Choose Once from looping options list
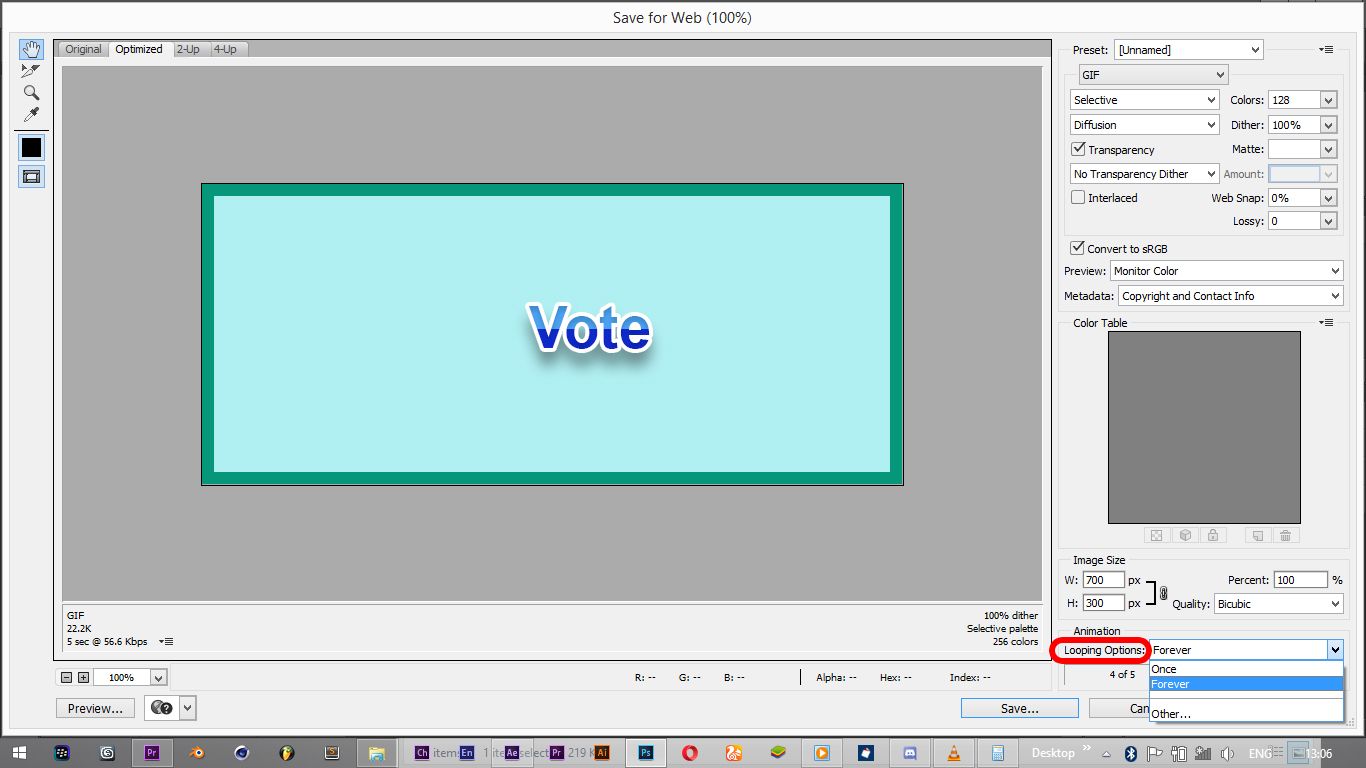The height and width of the screenshot is (768, 1366). (1246, 669)
